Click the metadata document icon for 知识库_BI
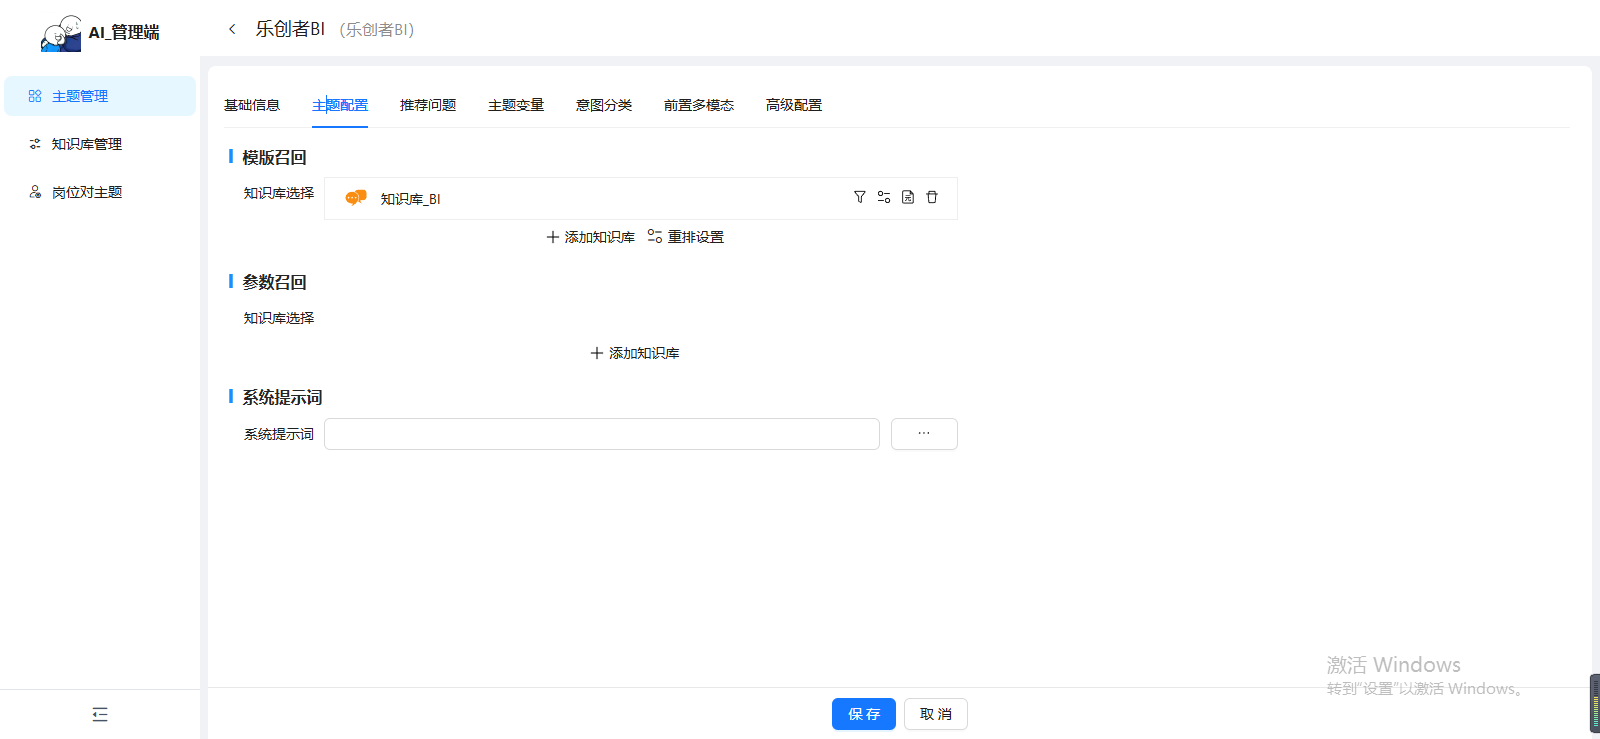Screen dimensions: 1600x739 908,197
